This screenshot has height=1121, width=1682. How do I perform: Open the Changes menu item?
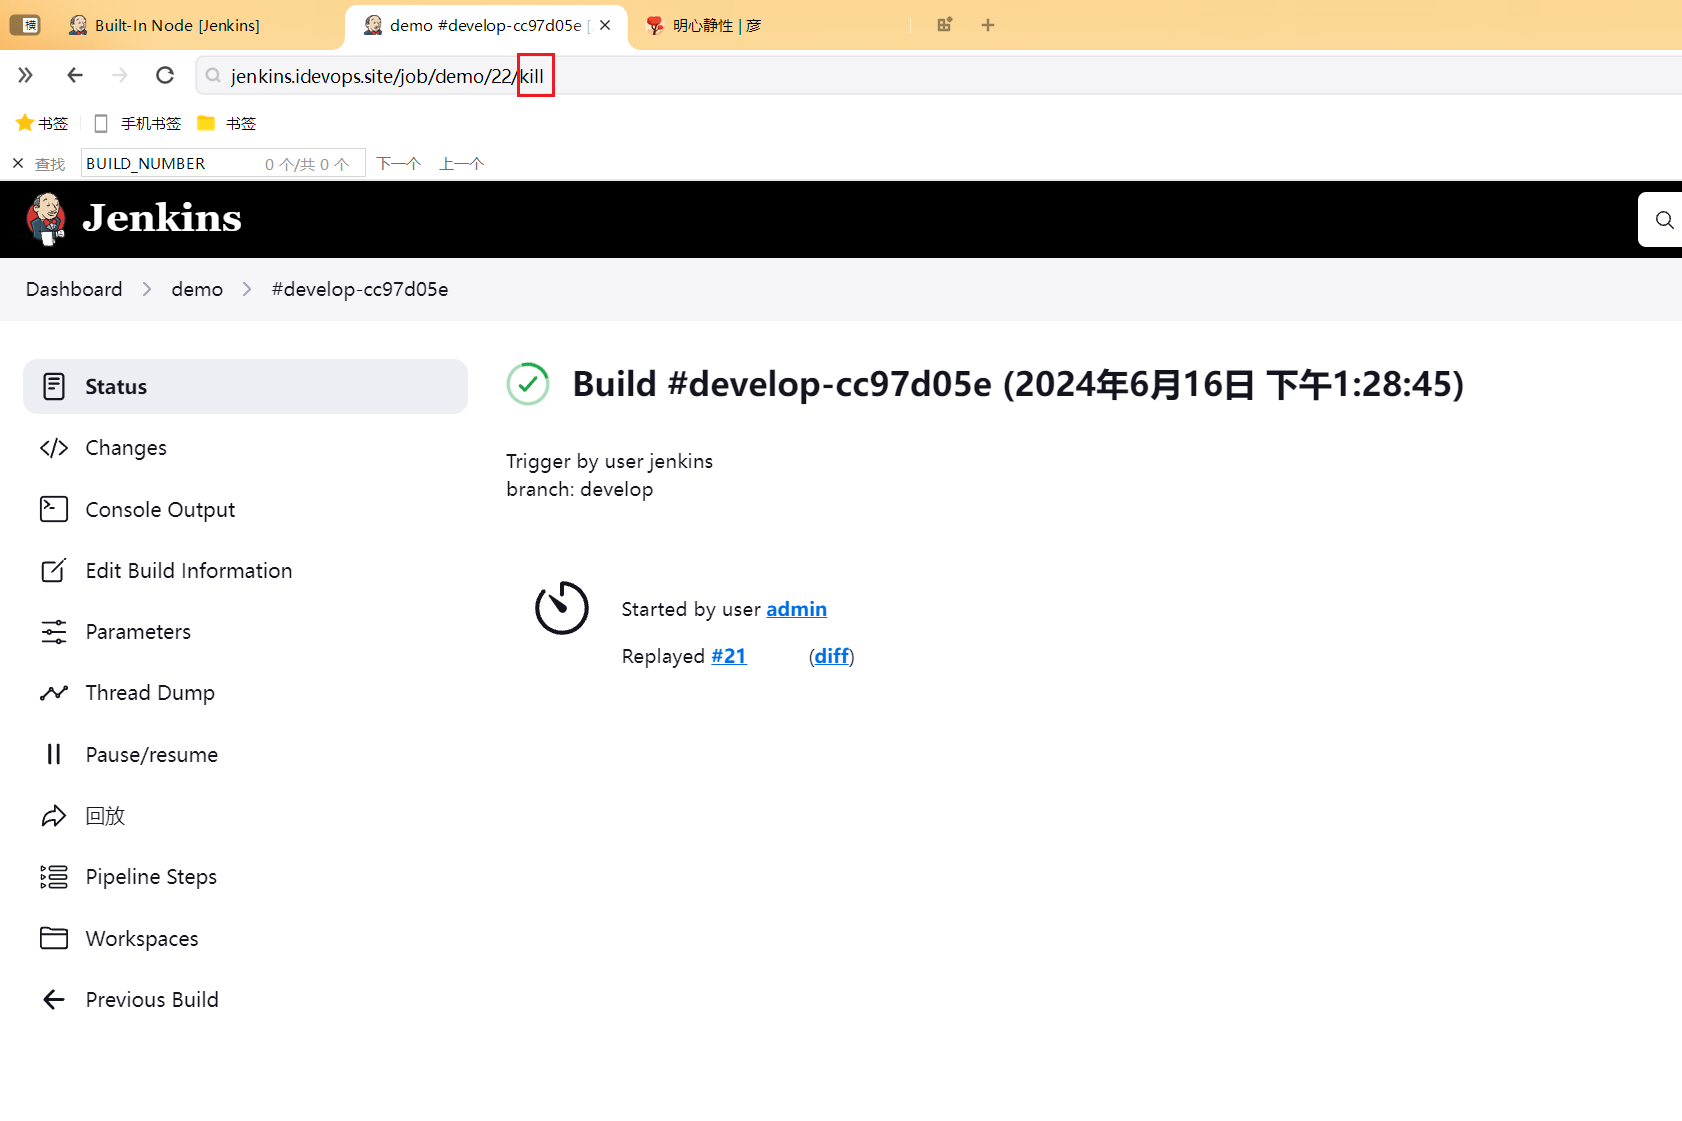click(x=245, y=448)
